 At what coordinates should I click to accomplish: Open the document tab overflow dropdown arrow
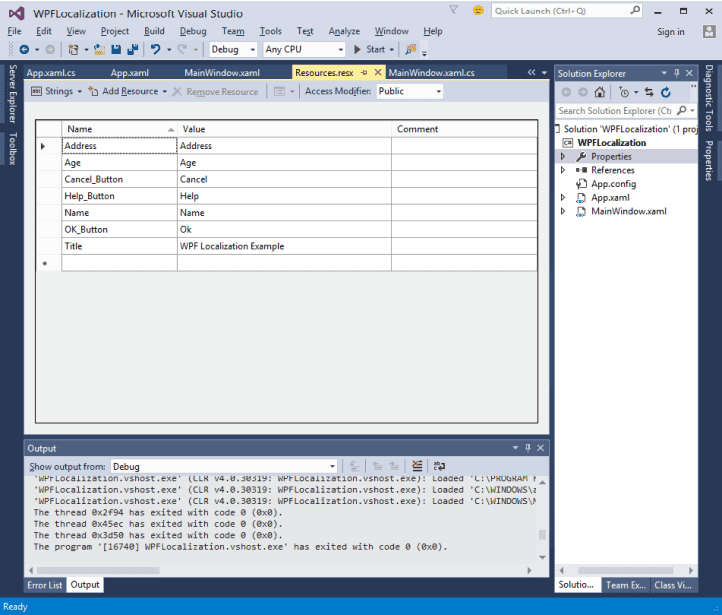tap(544, 73)
